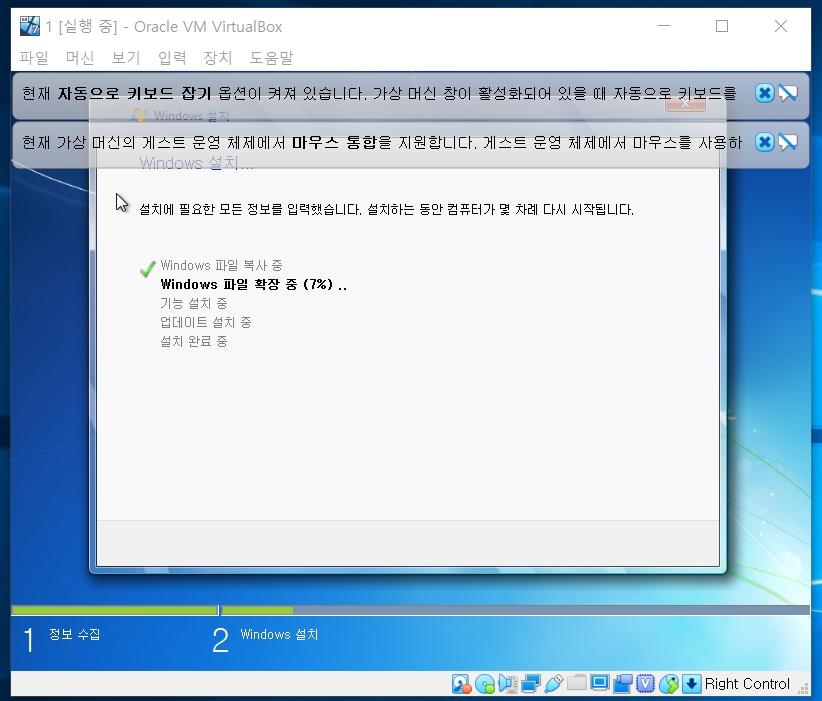Image resolution: width=822 pixels, height=701 pixels.
Task: Click 'Windows 파일 복사 중' step text
Action: point(221,265)
